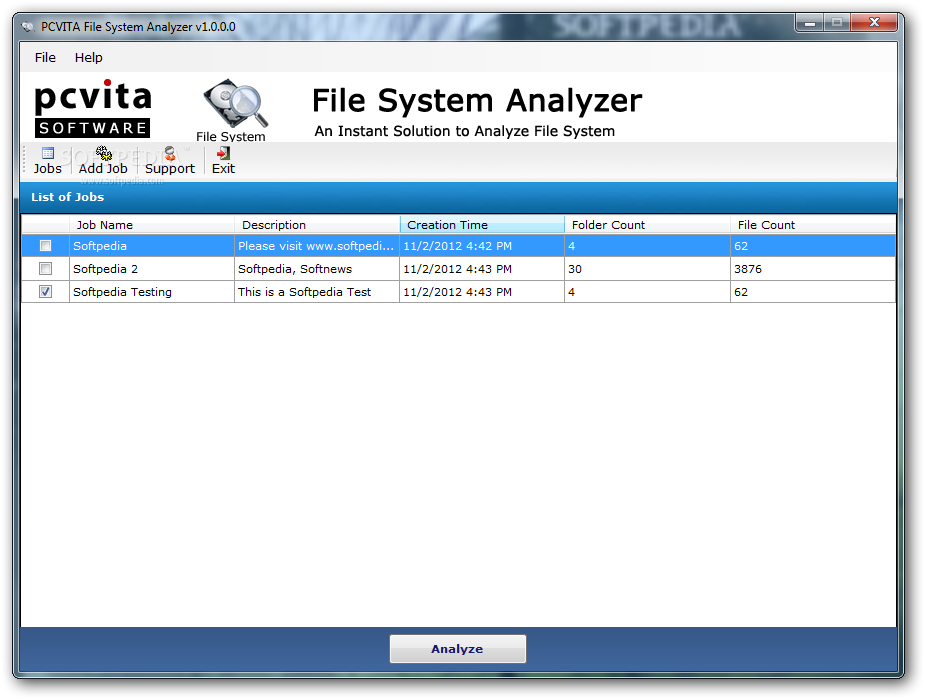Open the Jobs toolbar icon
This screenshot has height=699, width=925.
click(47, 153)
